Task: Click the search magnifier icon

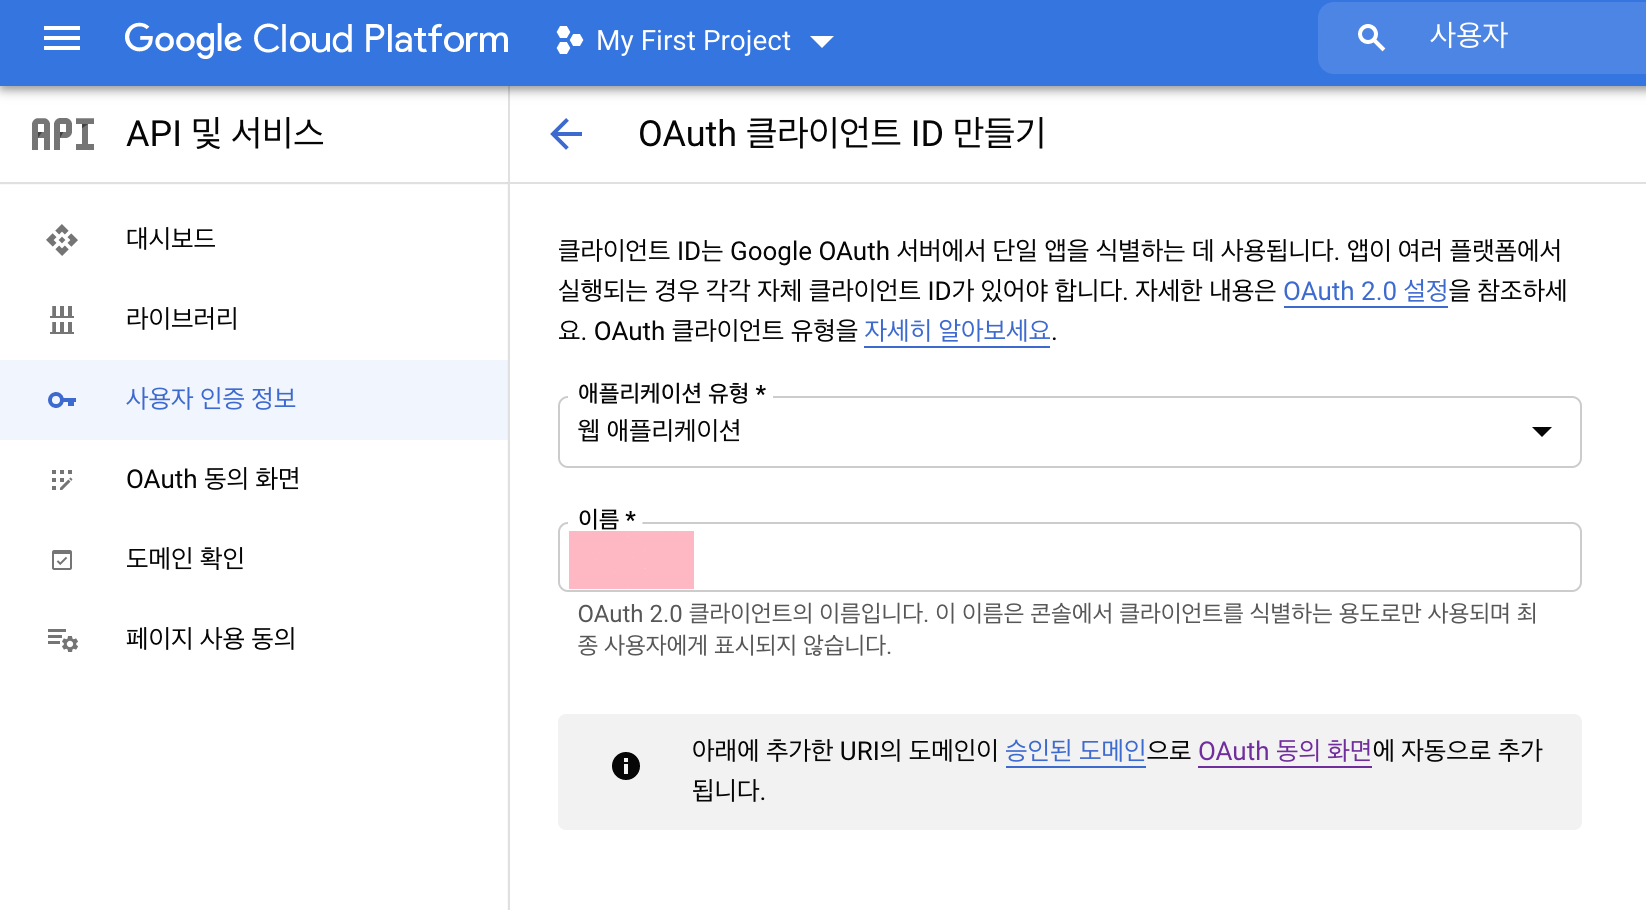Action: [1371, 38]
